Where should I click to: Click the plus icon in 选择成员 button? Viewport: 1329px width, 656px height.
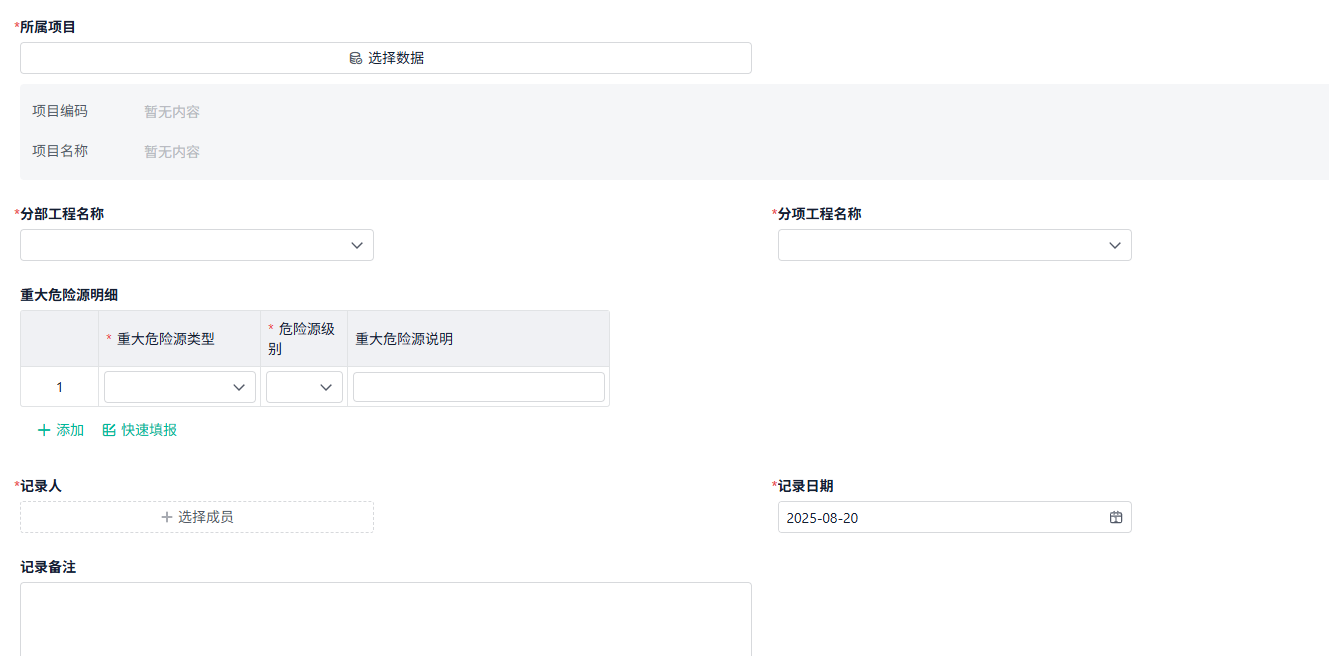point(166,517)
